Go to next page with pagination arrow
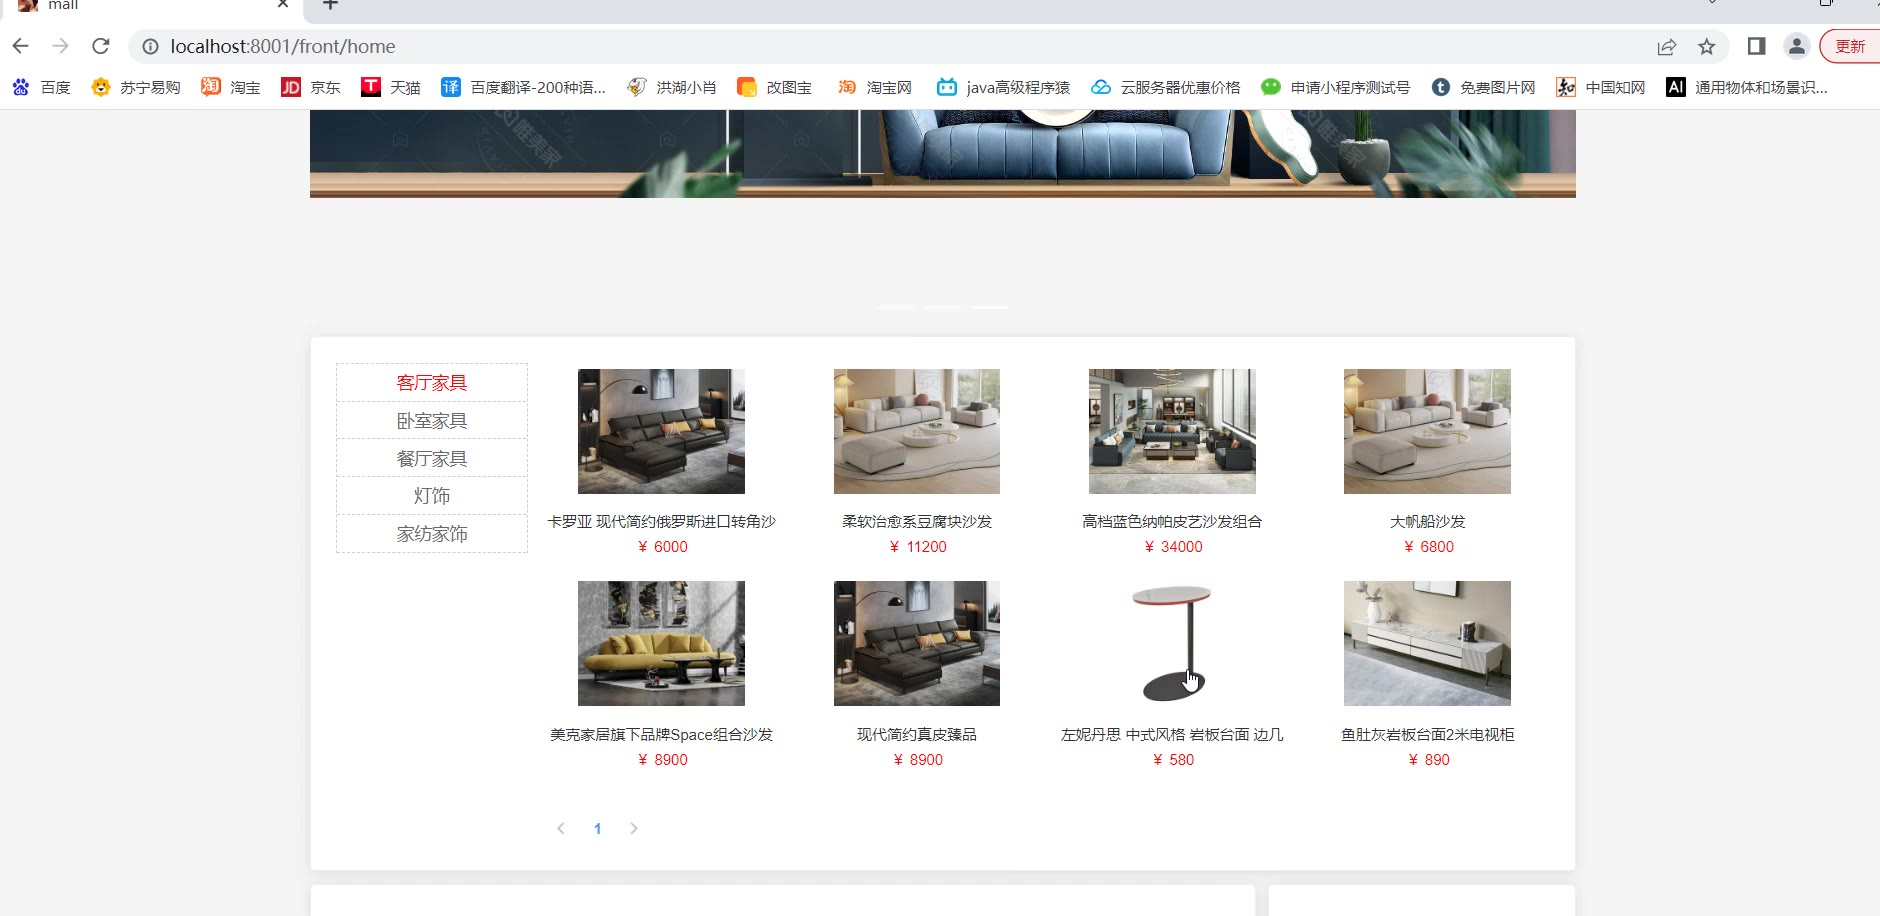 633,828
